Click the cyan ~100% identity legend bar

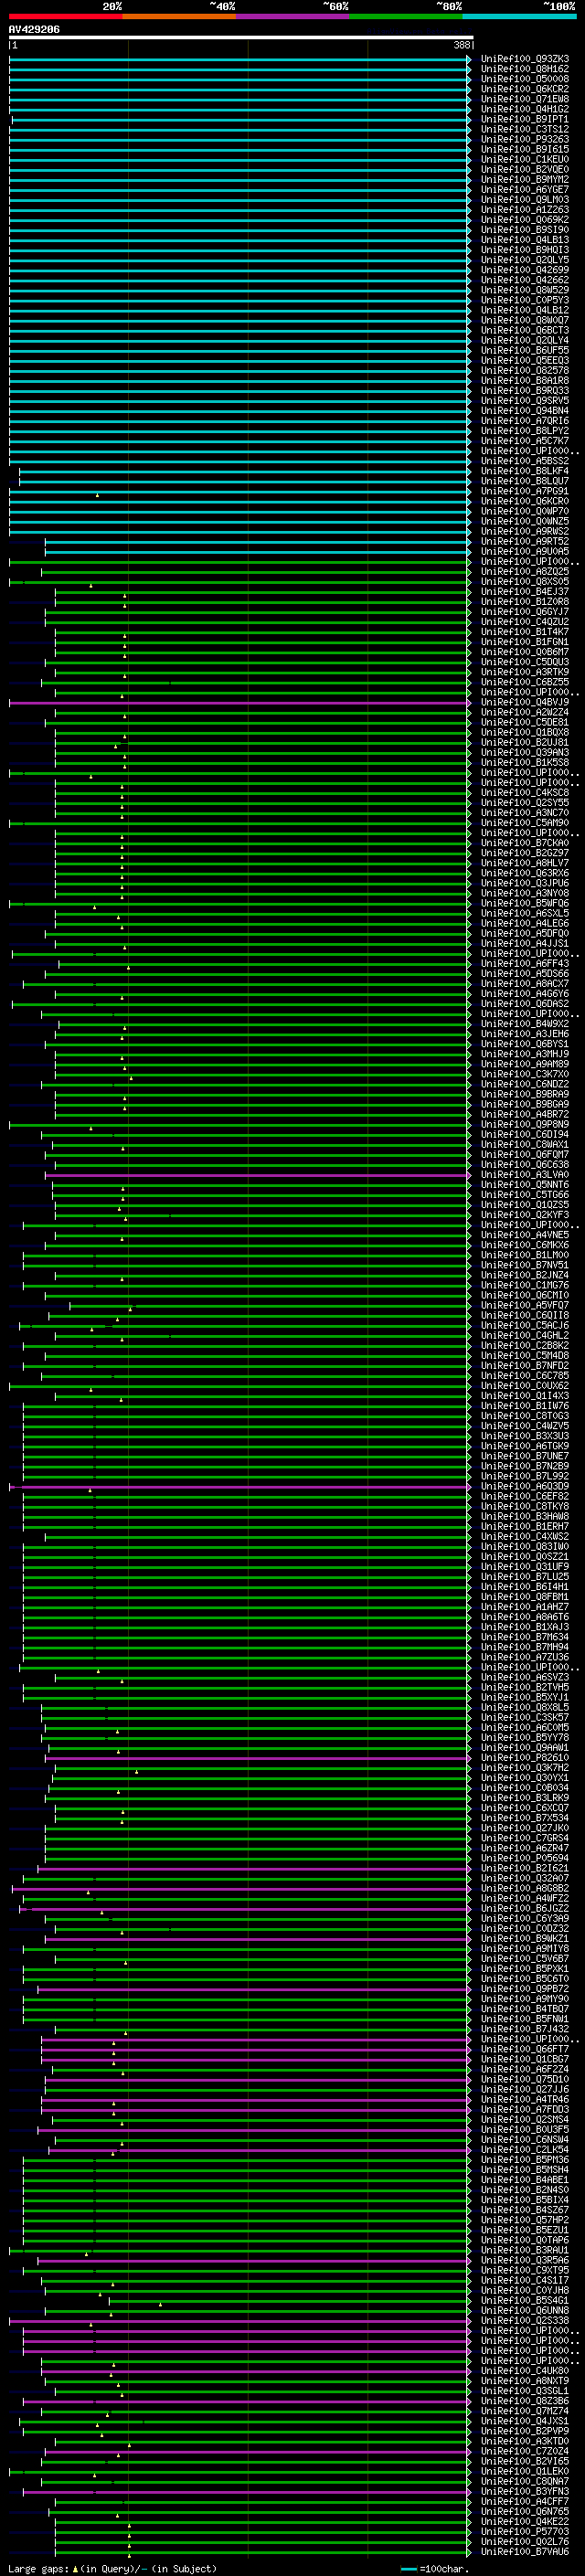point(520,16)
